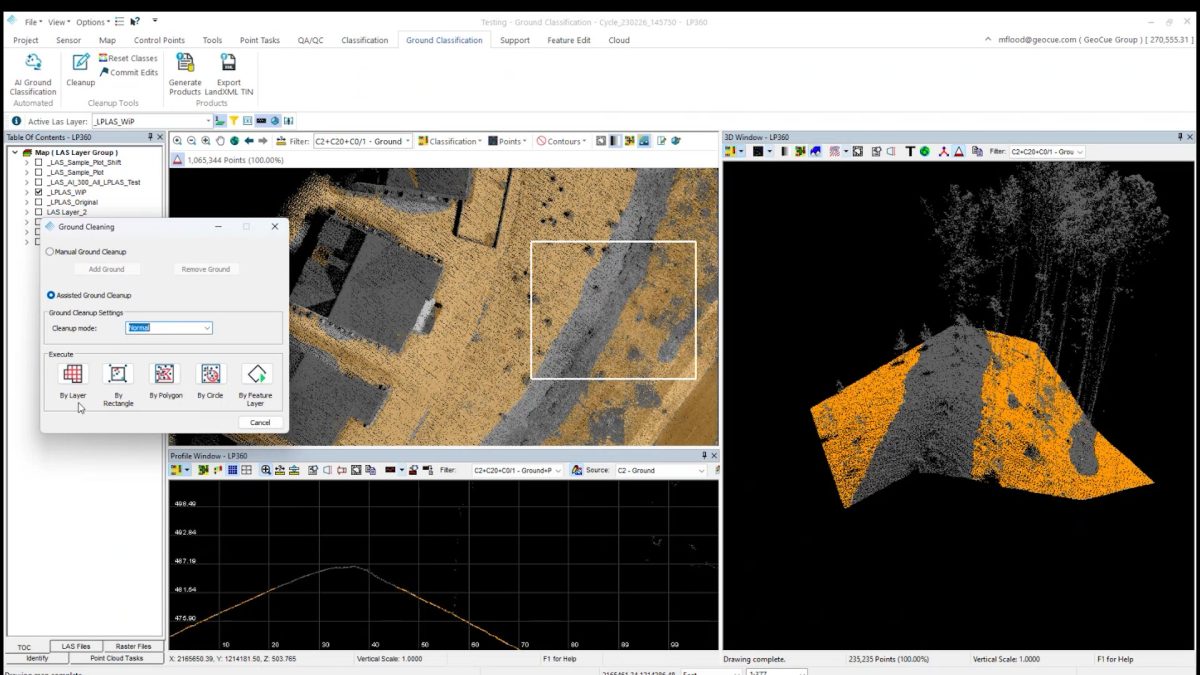1200x675 pixels.
Task: Pin the Table Of Contents panel
Action: point(150,137)
